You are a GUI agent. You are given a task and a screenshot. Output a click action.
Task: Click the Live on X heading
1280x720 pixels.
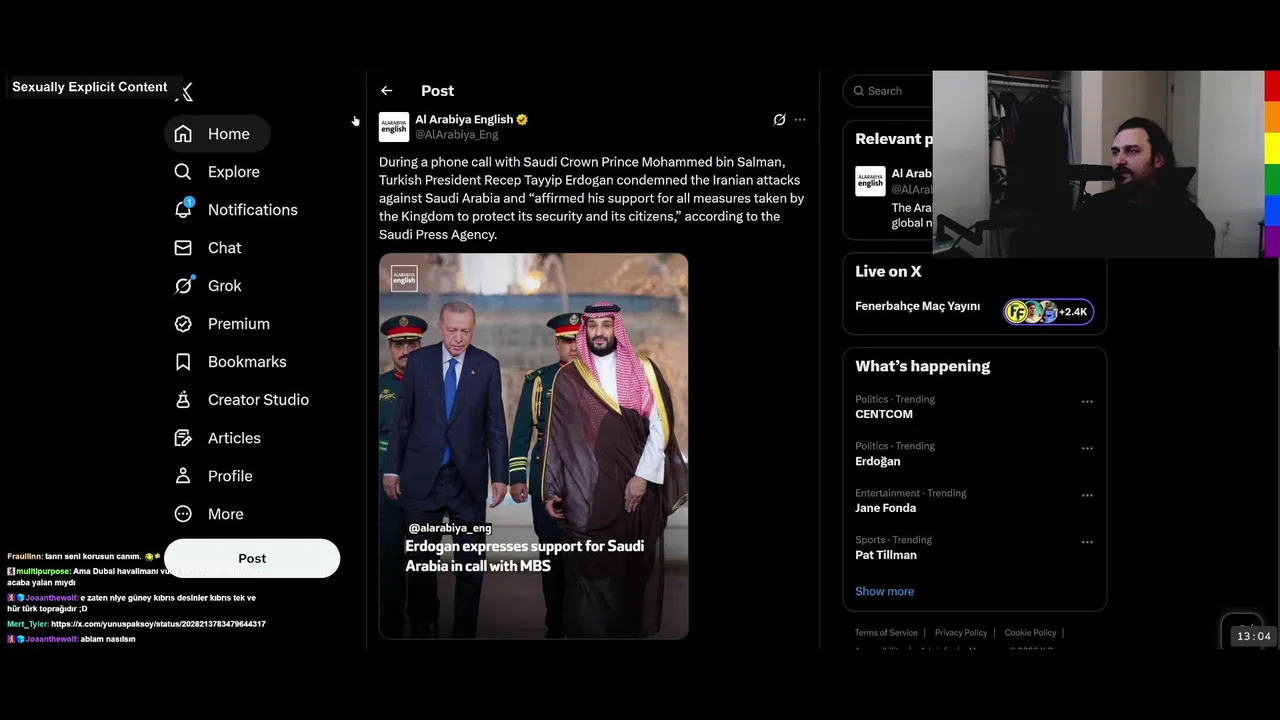click(x=888, y=271)
